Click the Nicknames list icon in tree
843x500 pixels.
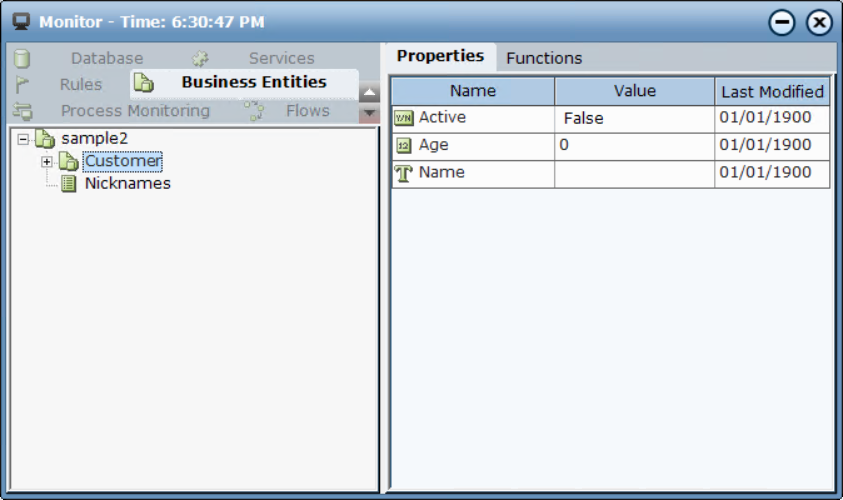69,184
